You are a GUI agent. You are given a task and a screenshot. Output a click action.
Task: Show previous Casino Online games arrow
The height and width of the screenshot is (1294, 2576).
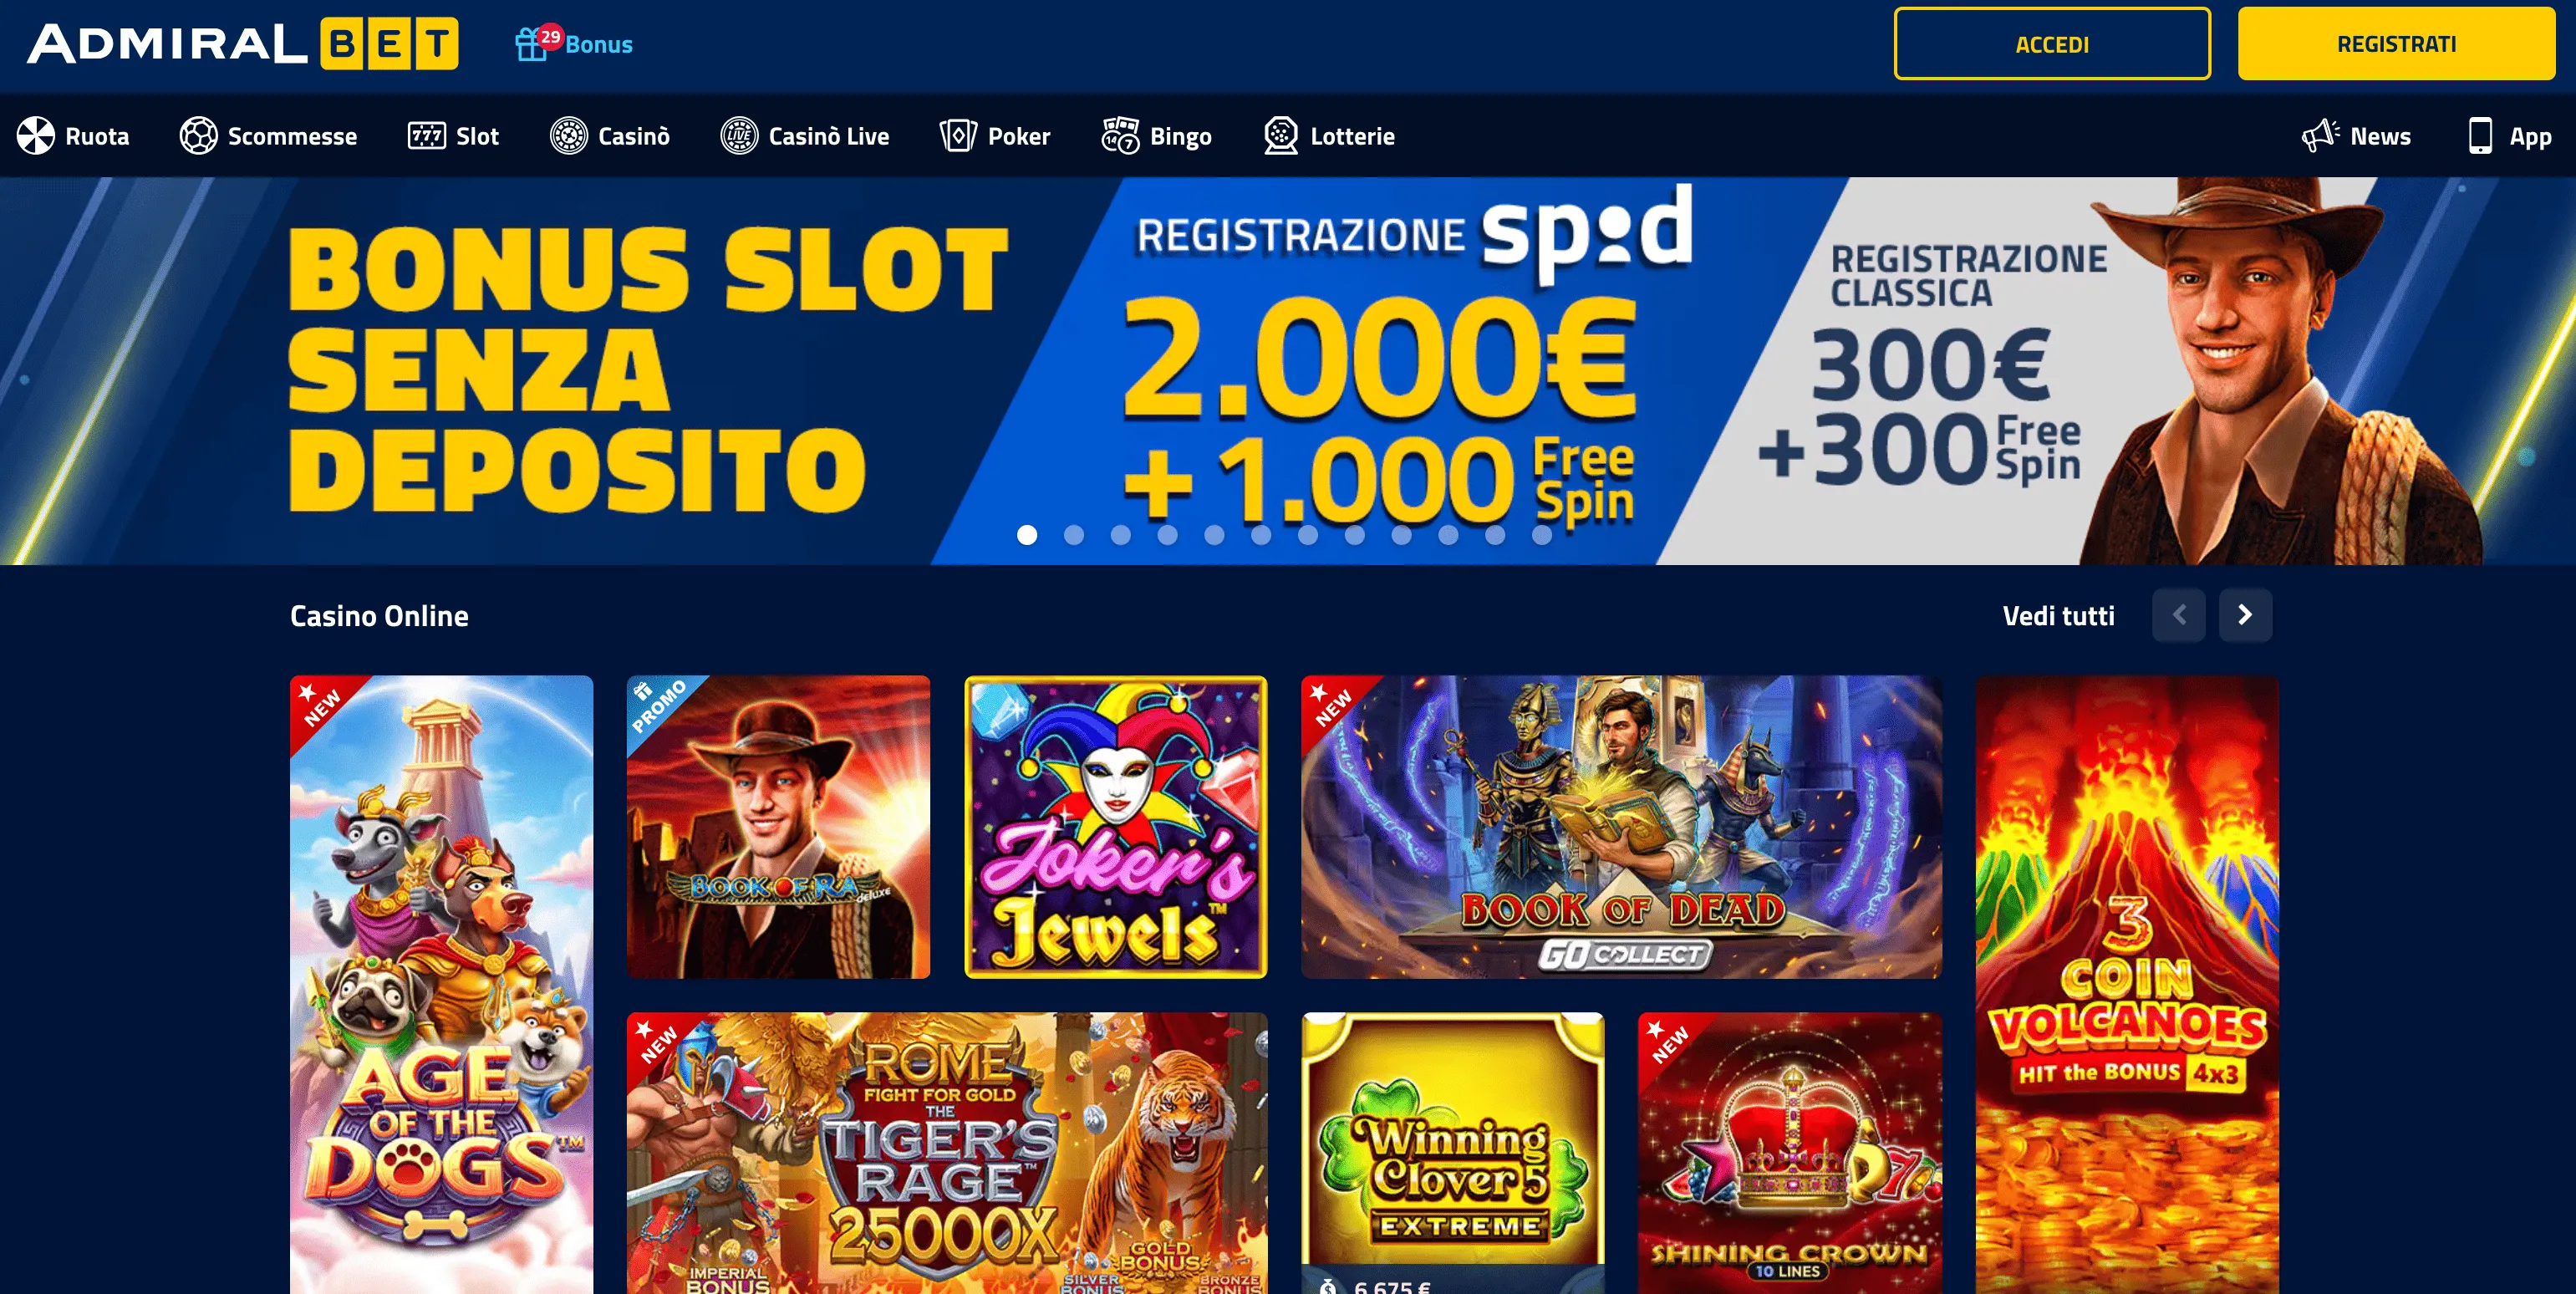tap(2178, 615)
